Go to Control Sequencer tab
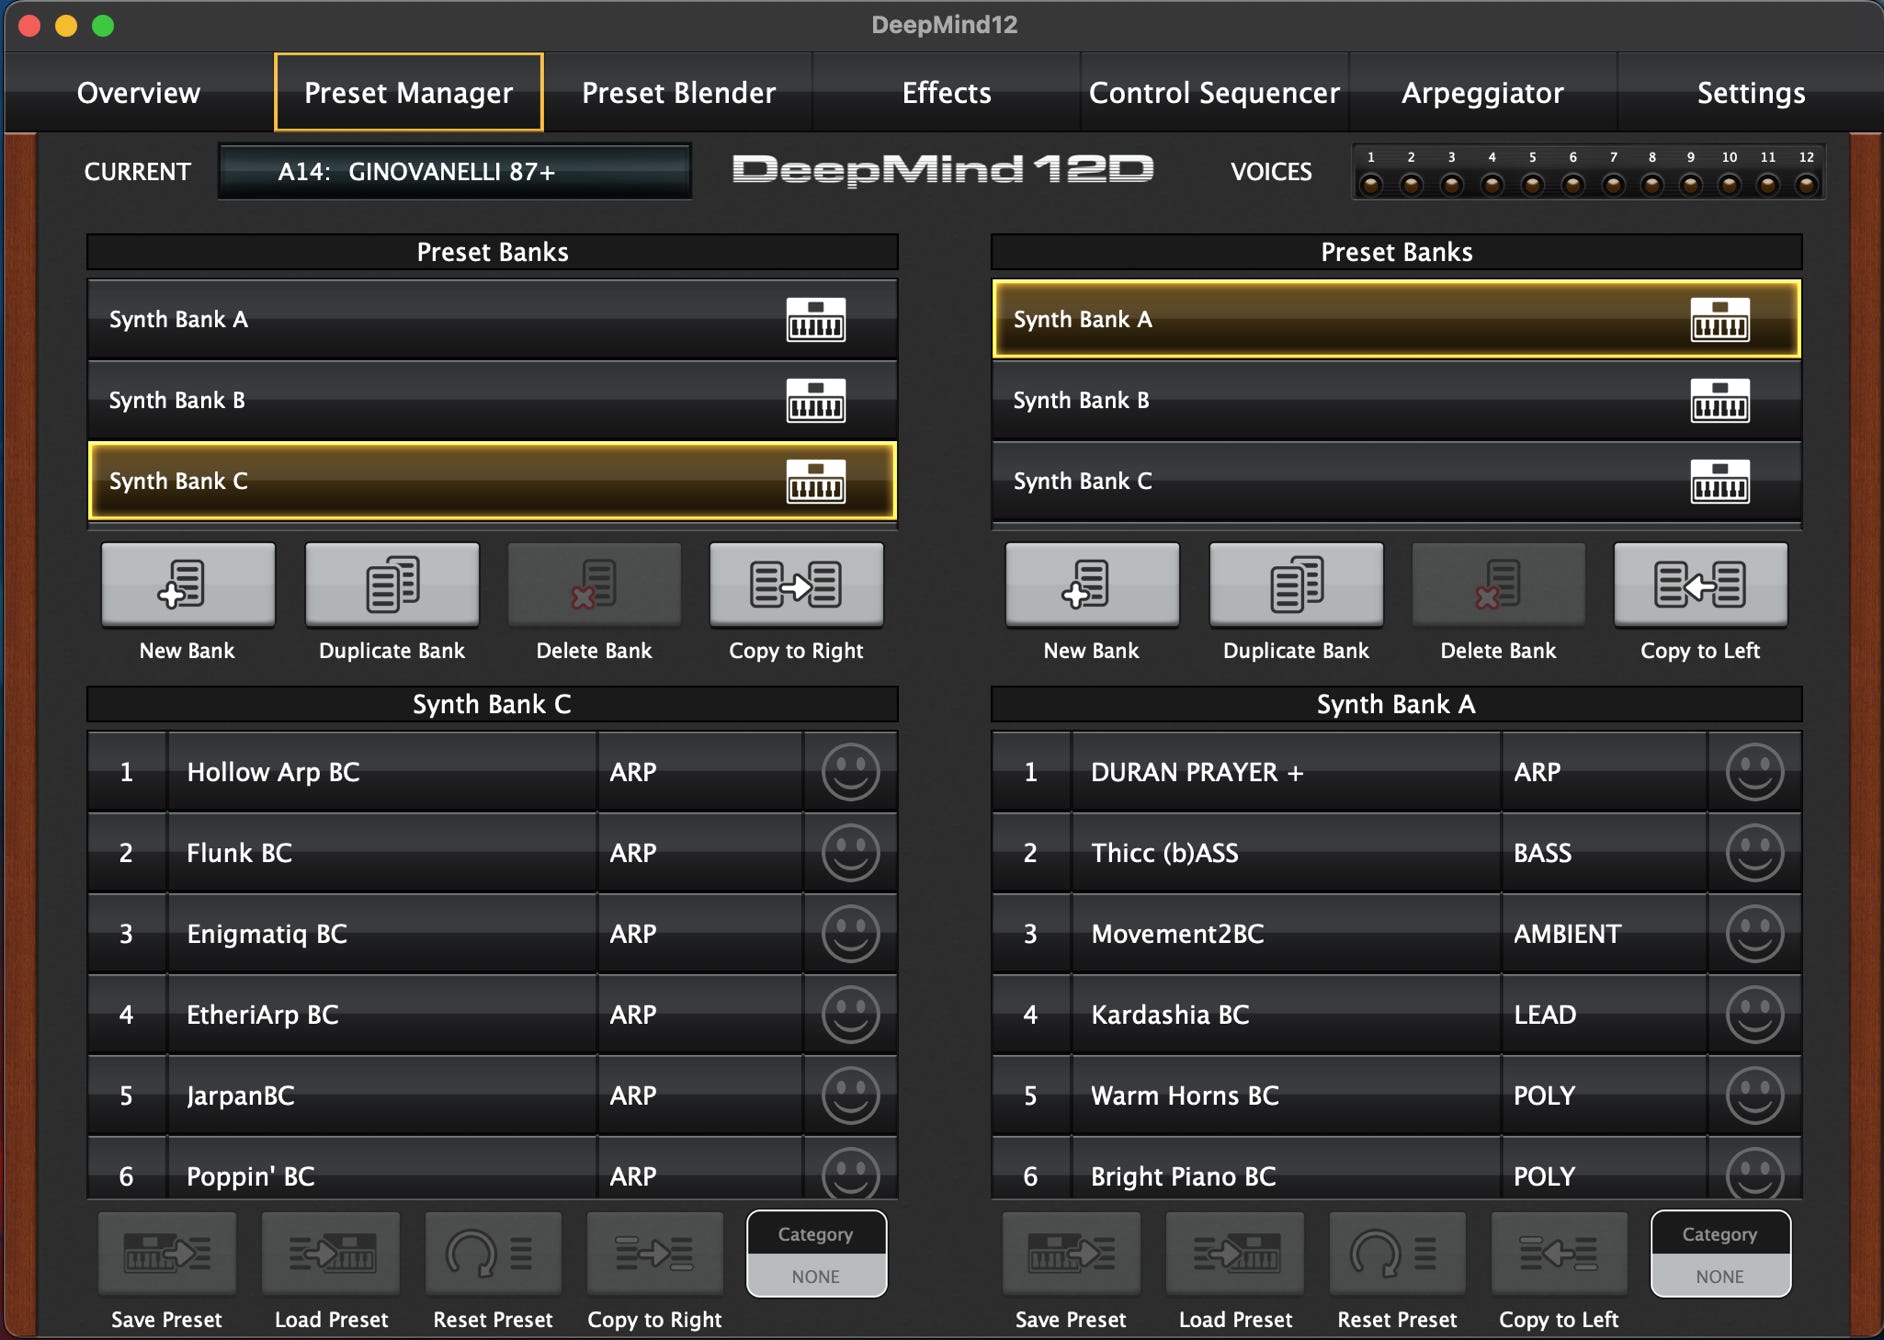This screenshot has width=1884, height=1340. (1214, 93)
